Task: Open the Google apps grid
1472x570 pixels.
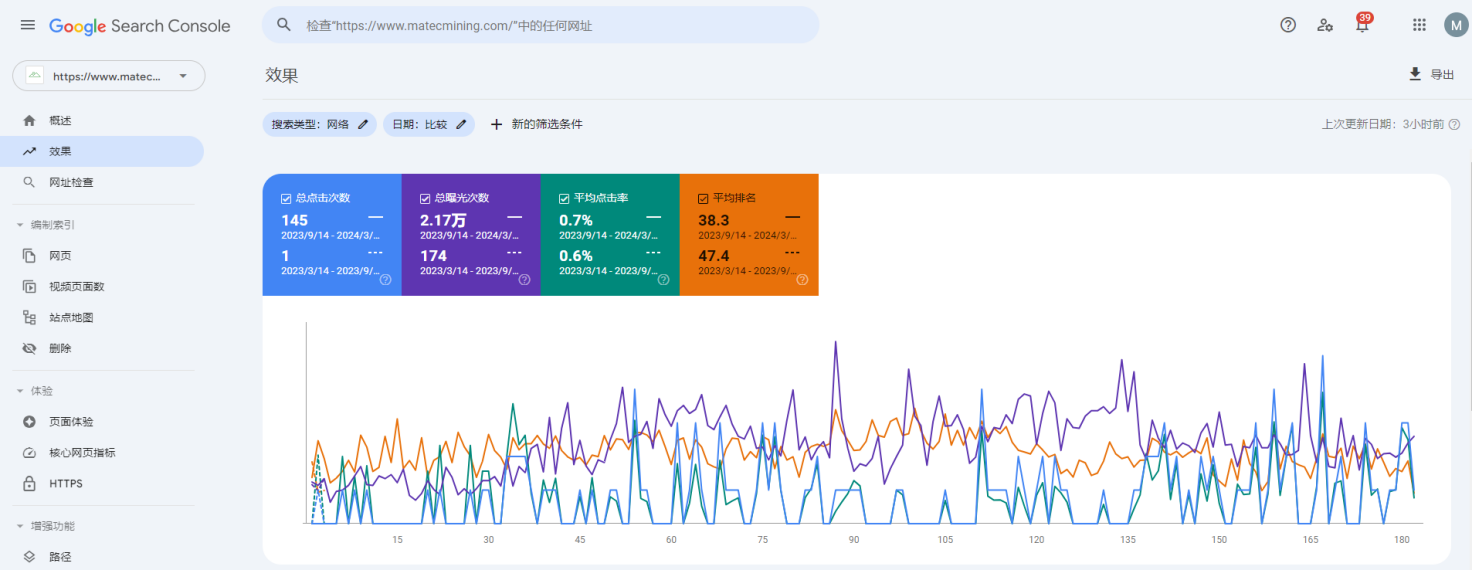Action: 1419,25
